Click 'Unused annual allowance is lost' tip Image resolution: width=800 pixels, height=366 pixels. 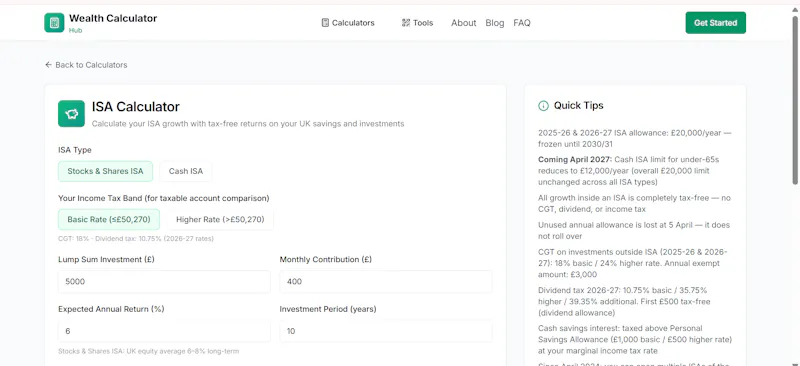634,231
